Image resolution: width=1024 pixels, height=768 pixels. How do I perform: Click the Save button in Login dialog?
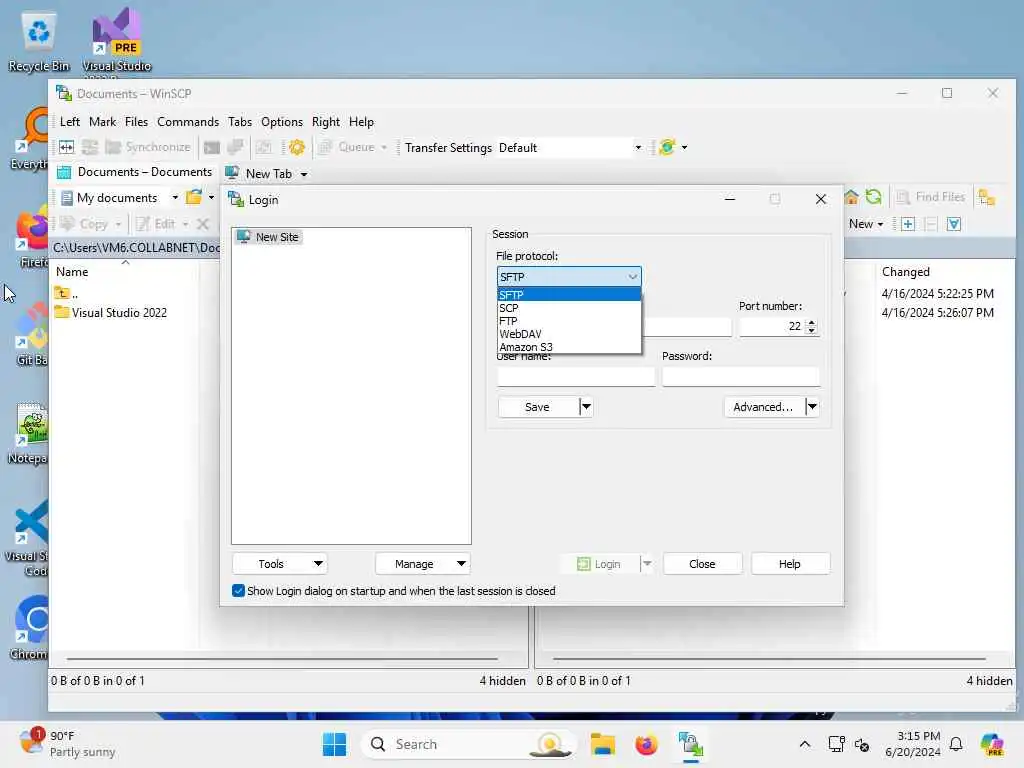[538, 407]
